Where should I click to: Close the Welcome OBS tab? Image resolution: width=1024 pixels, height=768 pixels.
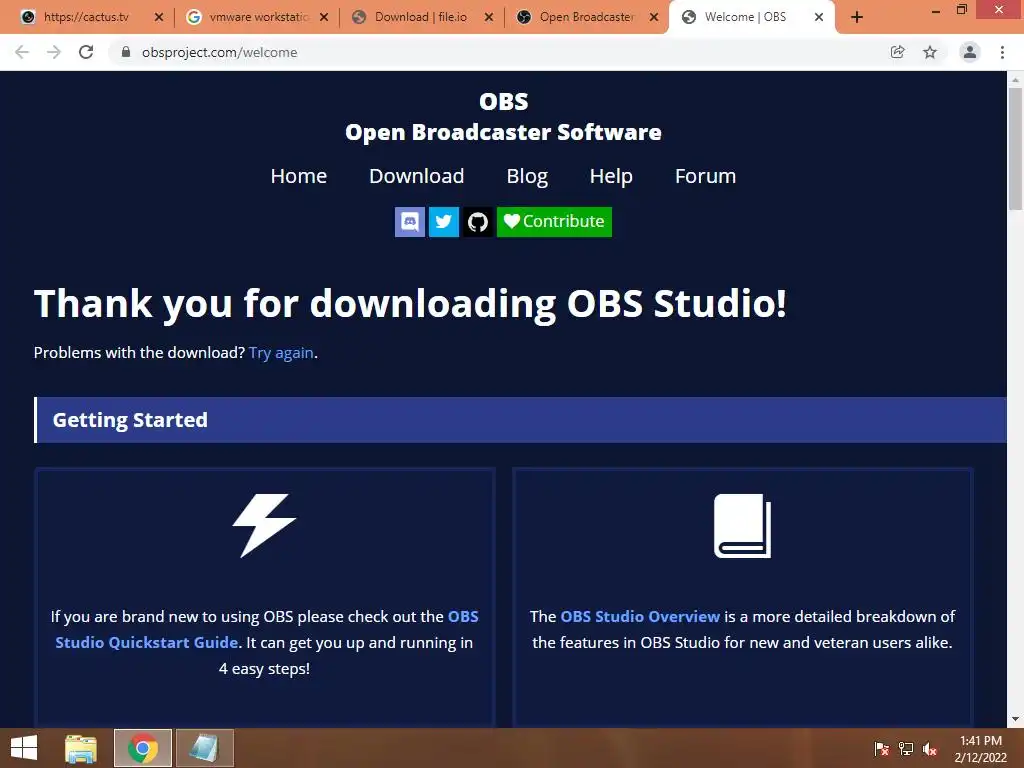(819, 18)
